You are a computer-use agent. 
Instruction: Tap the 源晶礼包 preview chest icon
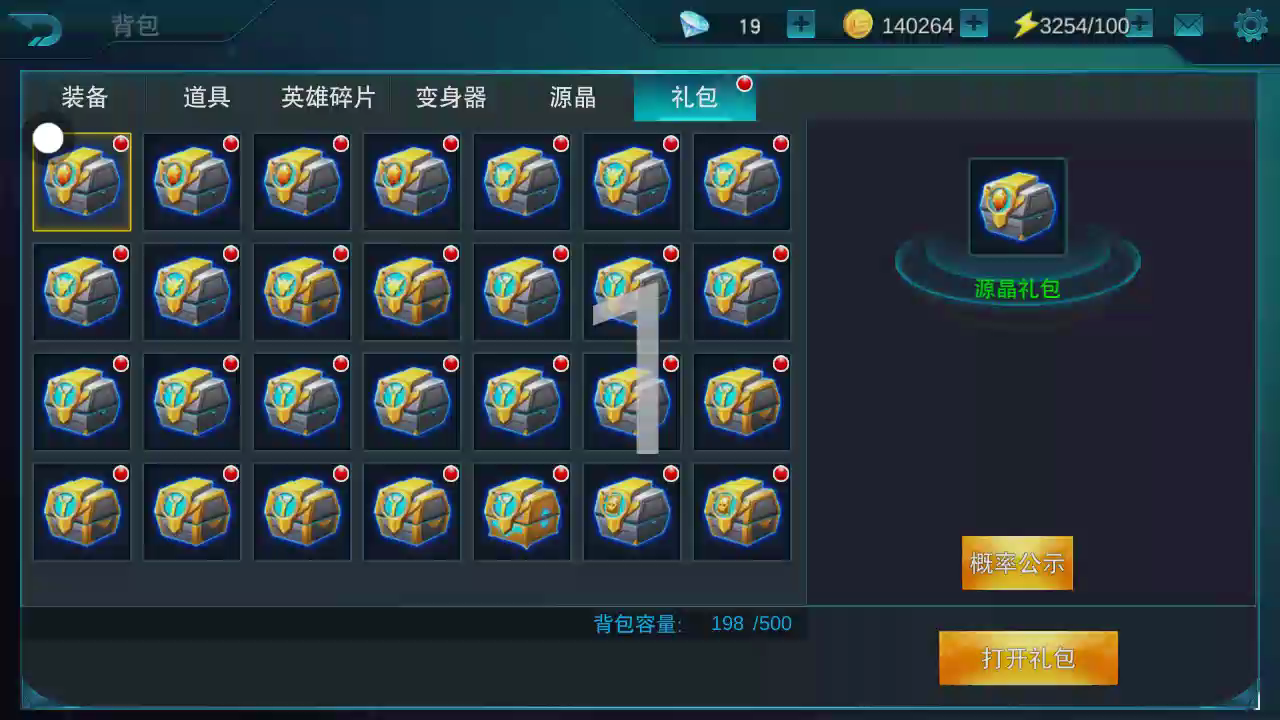pyautogui.click(x=1018, y=207)
